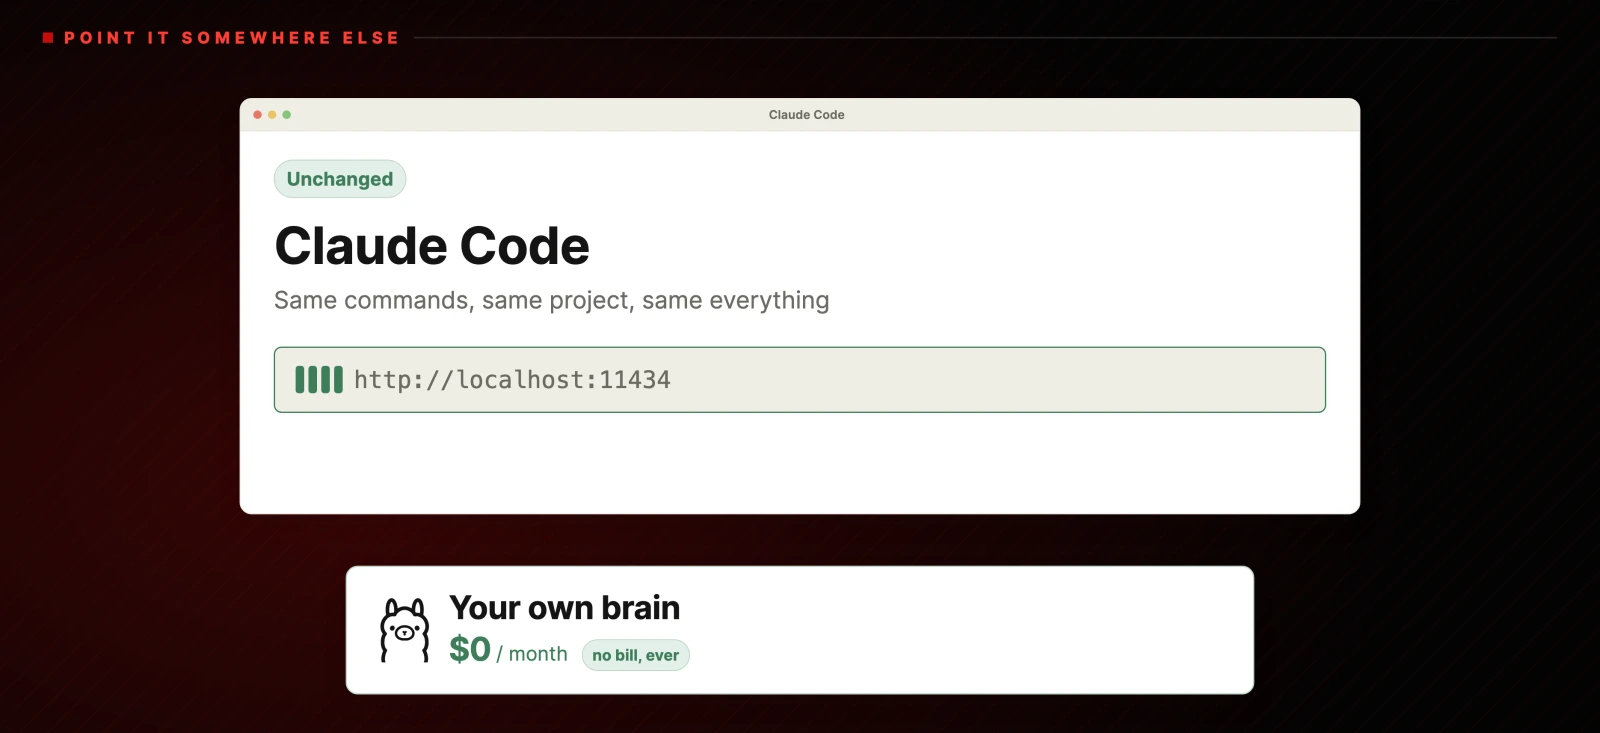Click the "/ month" label

pos(532,654)
